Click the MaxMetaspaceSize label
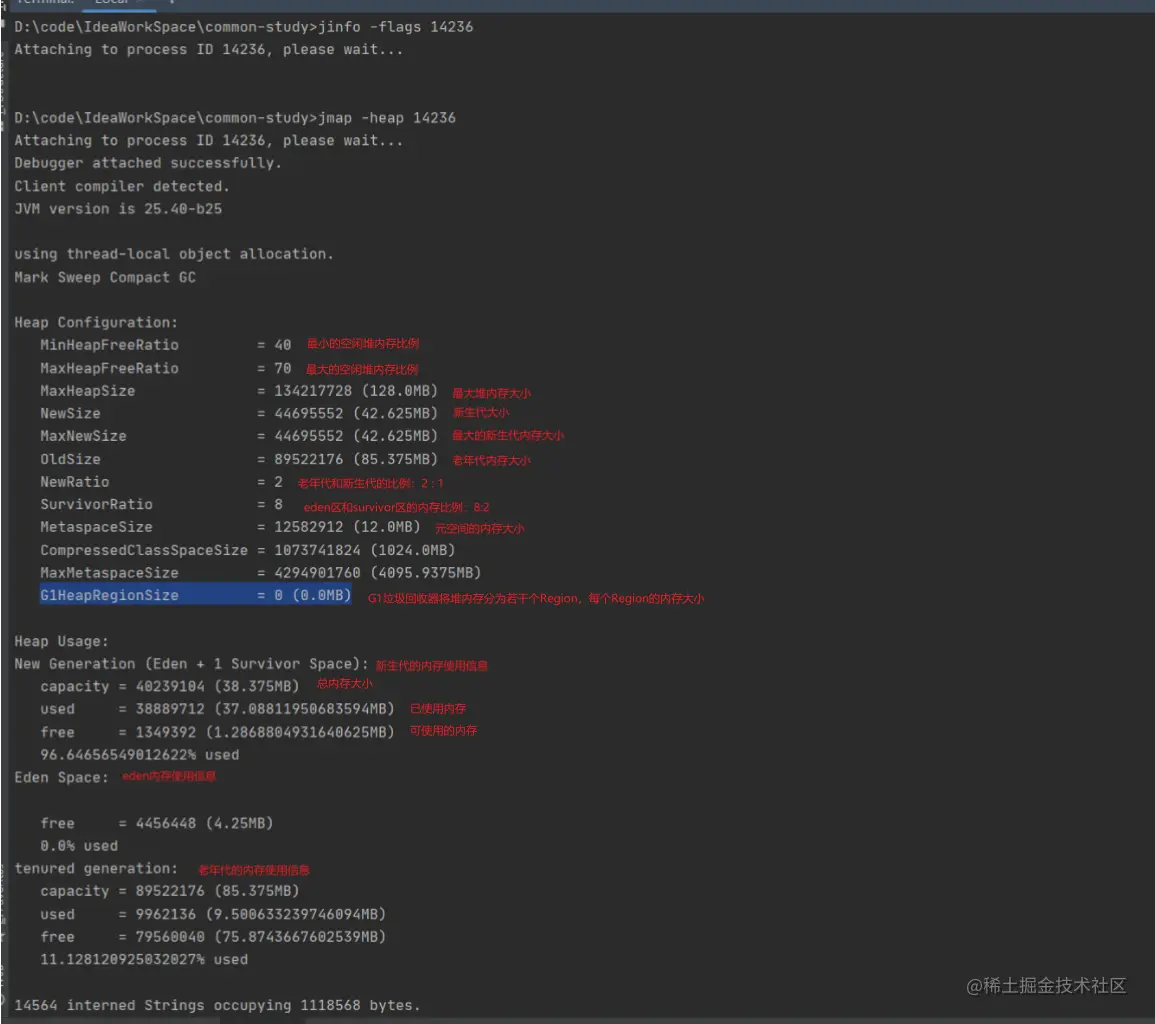Image resolution: width=1155 pixels, height=1024 pixels. pyautogui.click(x=109, y=573)
